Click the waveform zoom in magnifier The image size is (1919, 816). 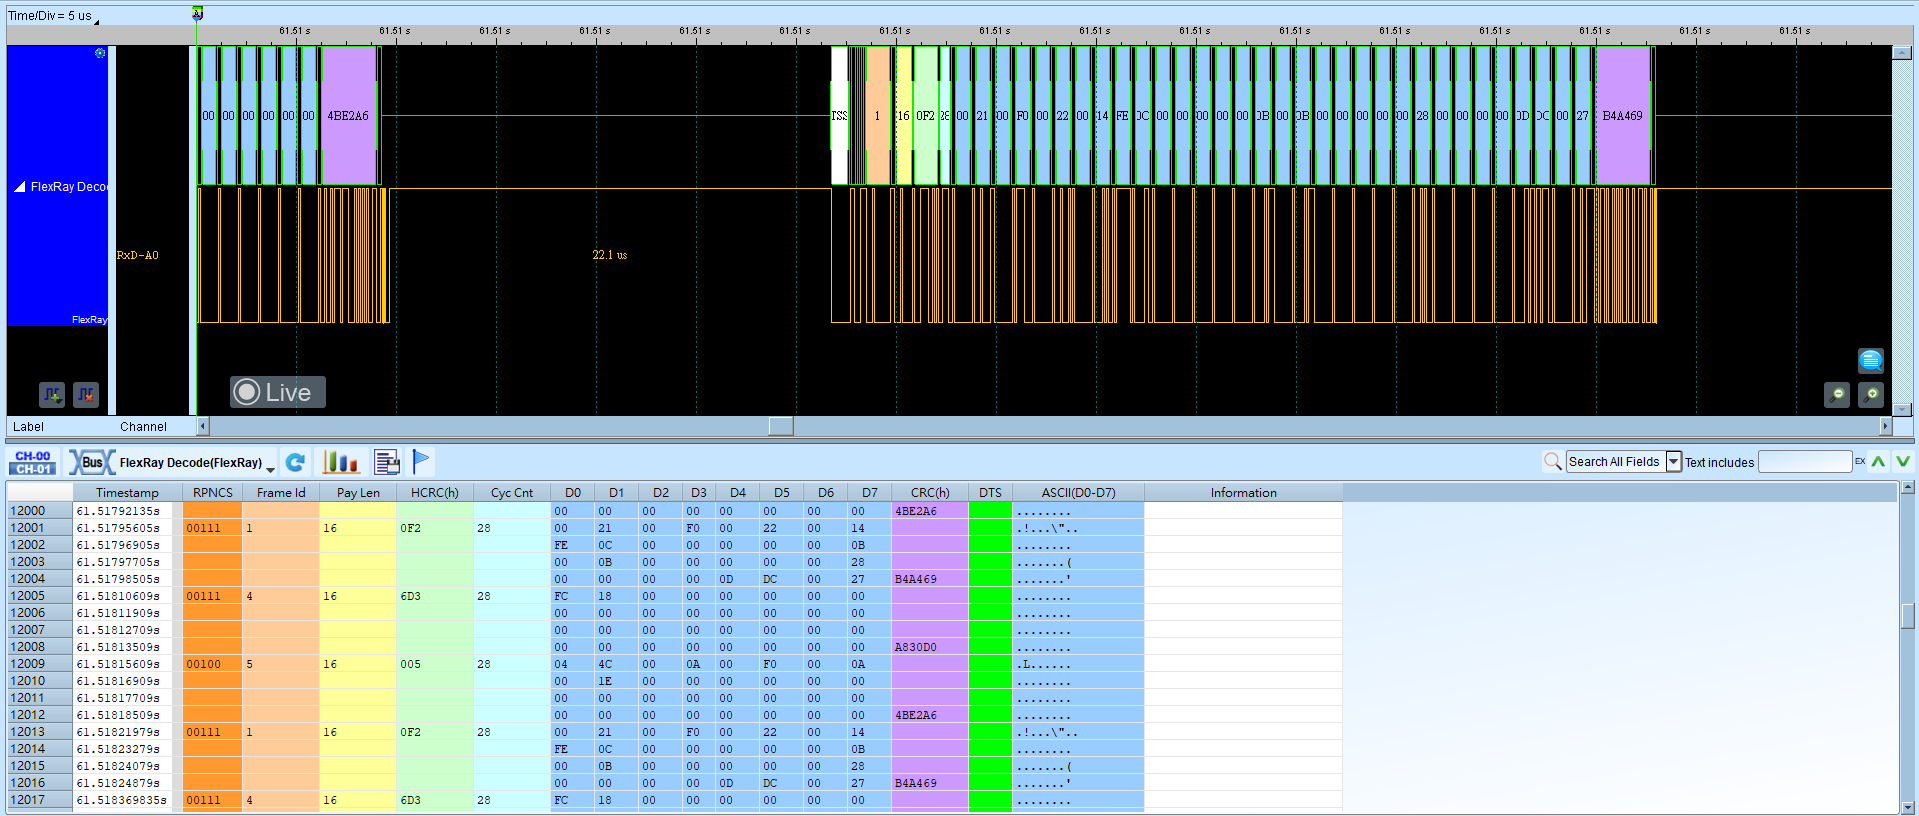tap(1871, 395)
